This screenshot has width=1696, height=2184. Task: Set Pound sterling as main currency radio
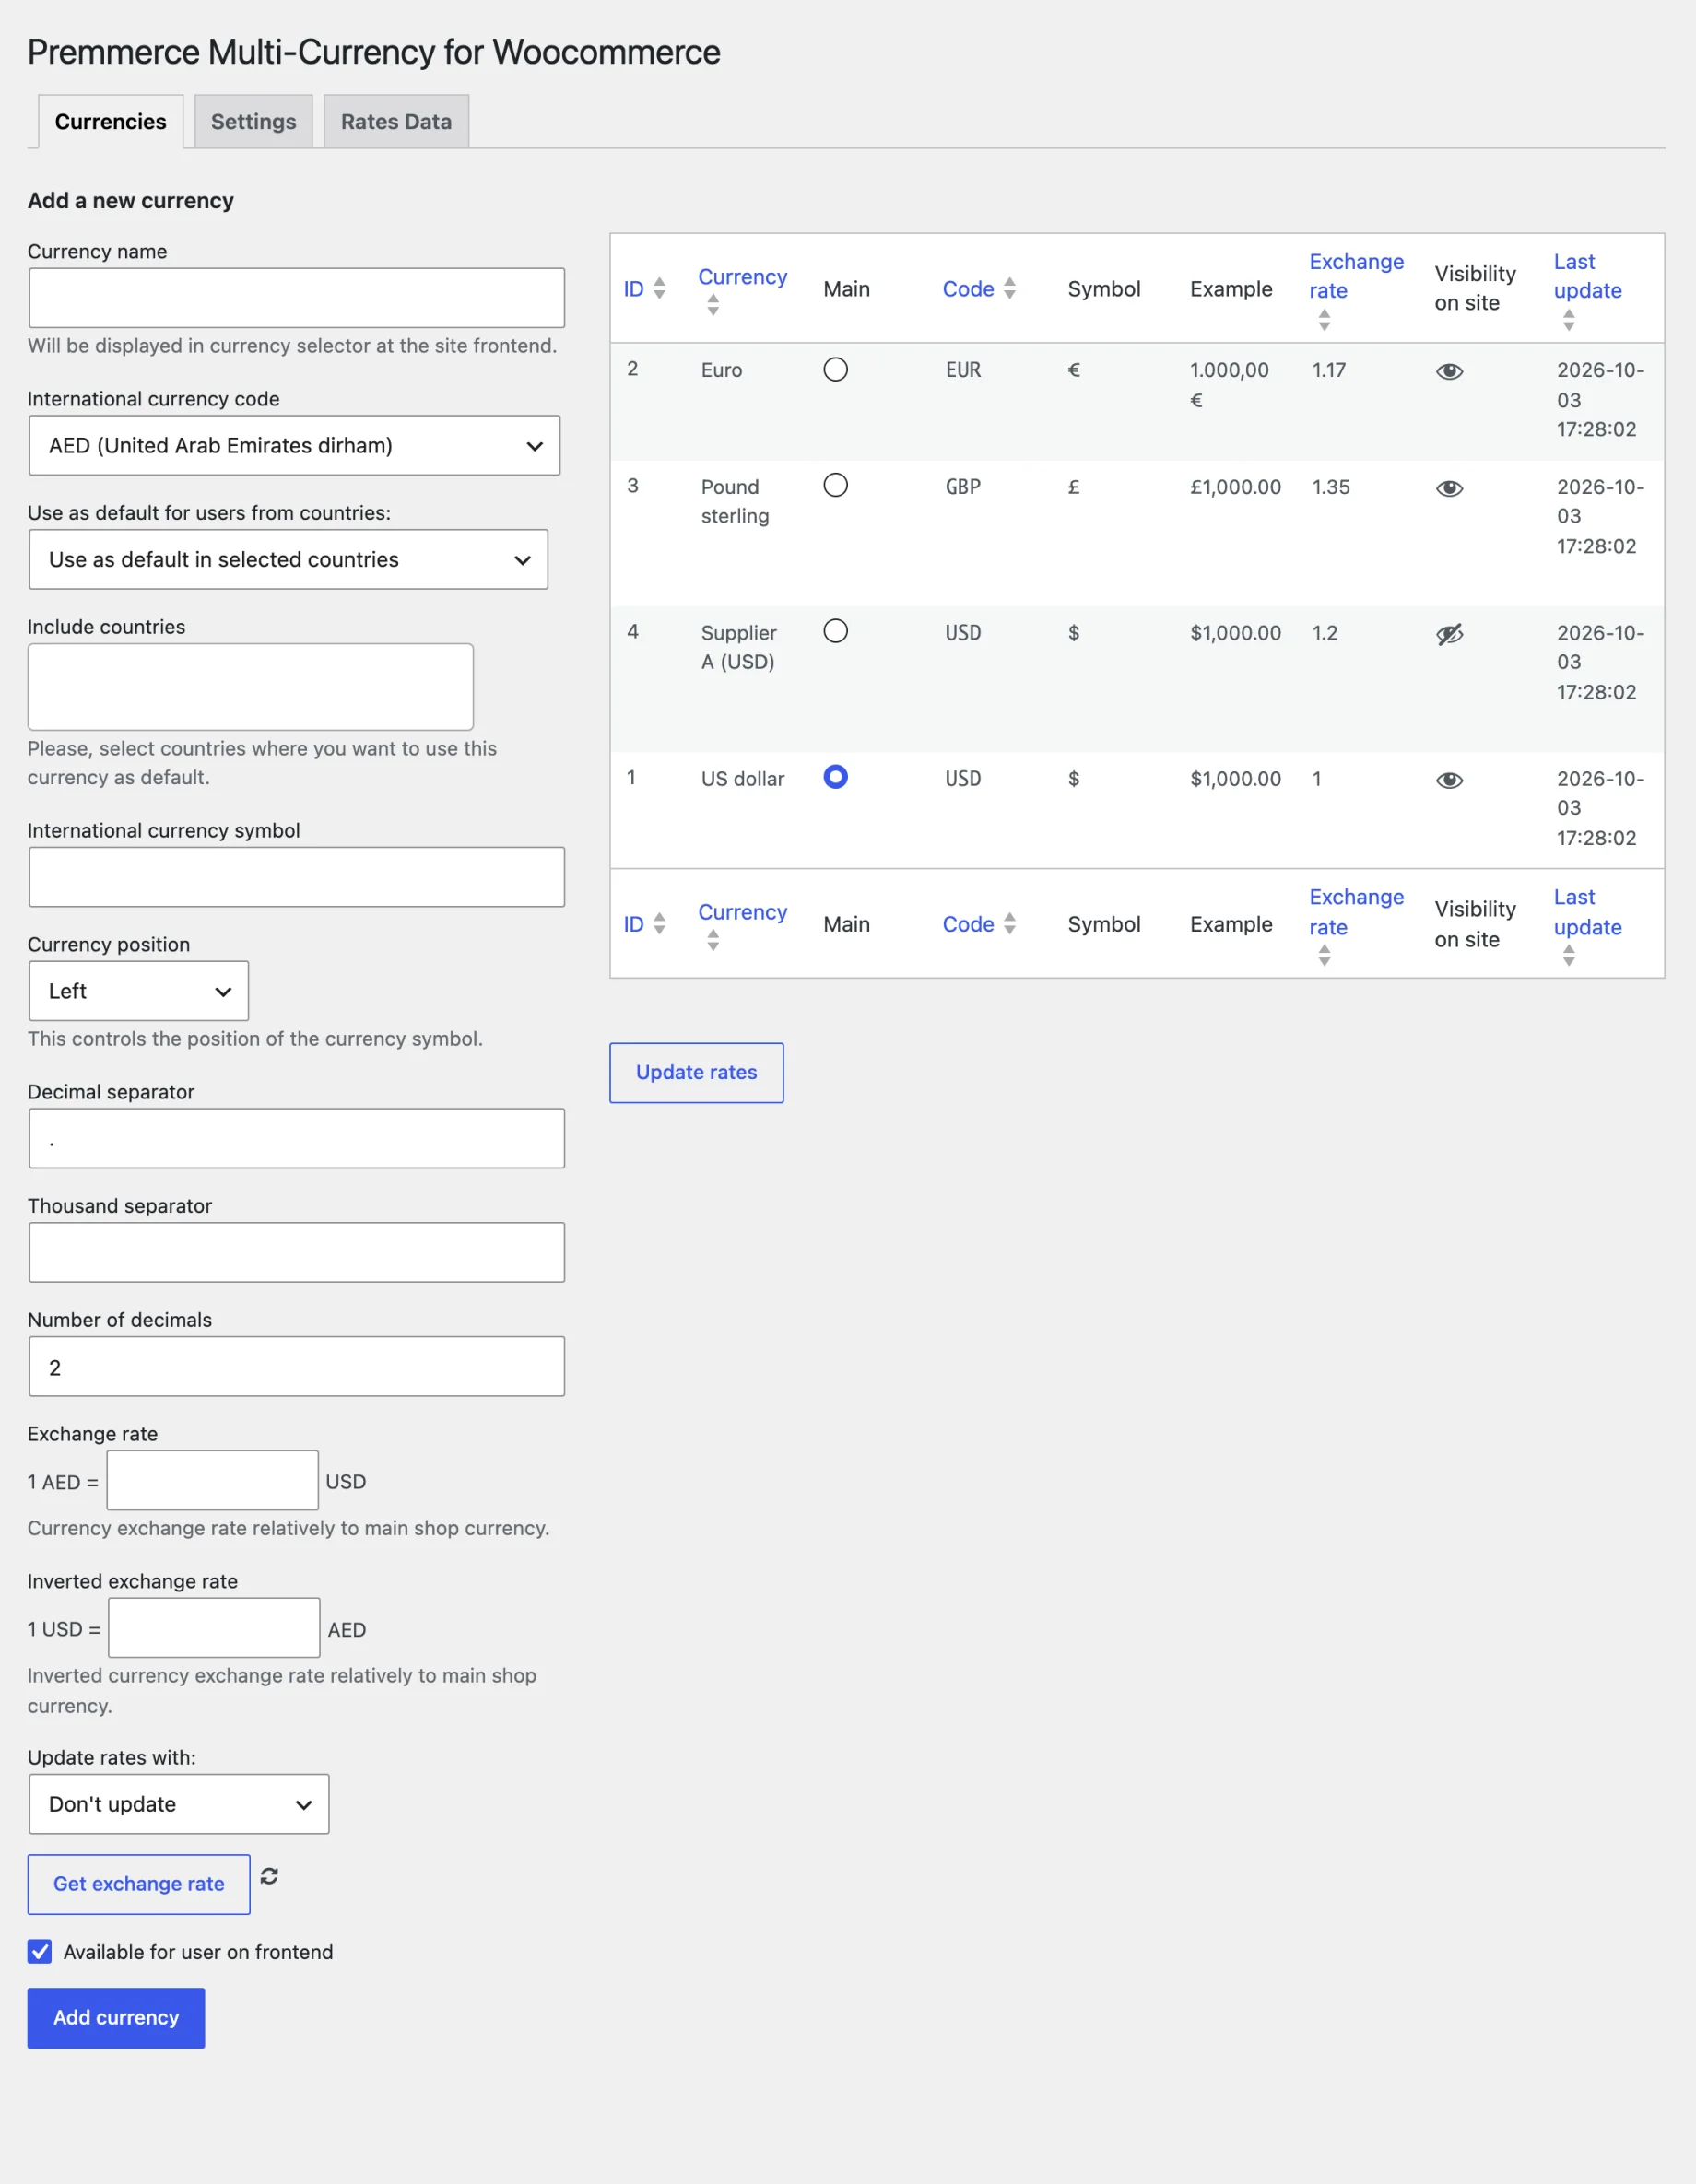[836, 486]
